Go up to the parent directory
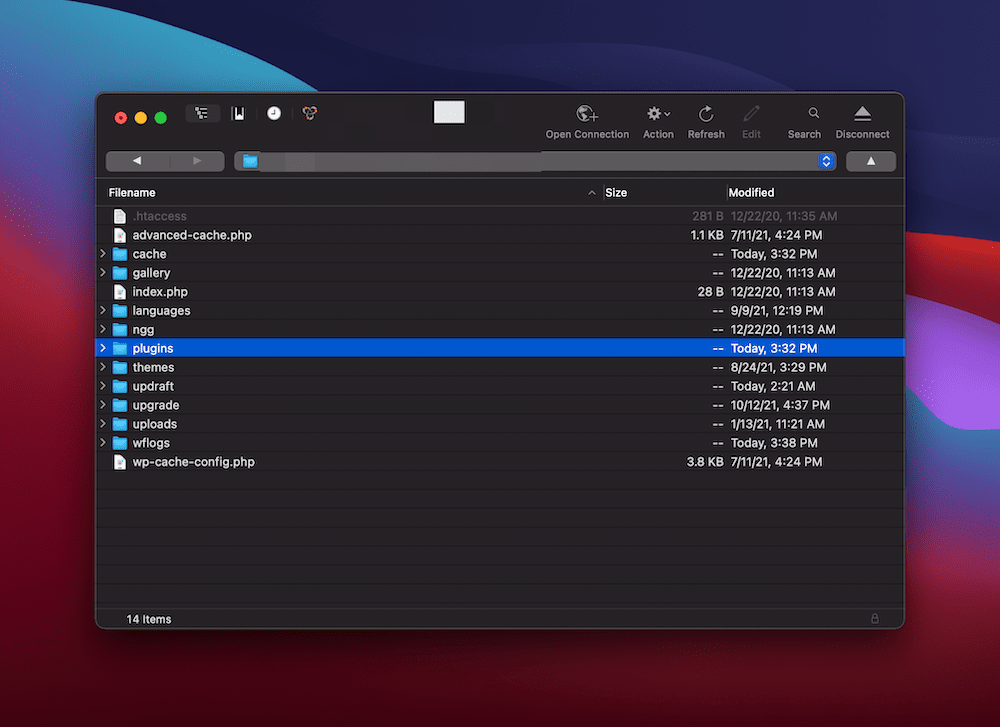 pyautogui.click(x=871, y=161)
